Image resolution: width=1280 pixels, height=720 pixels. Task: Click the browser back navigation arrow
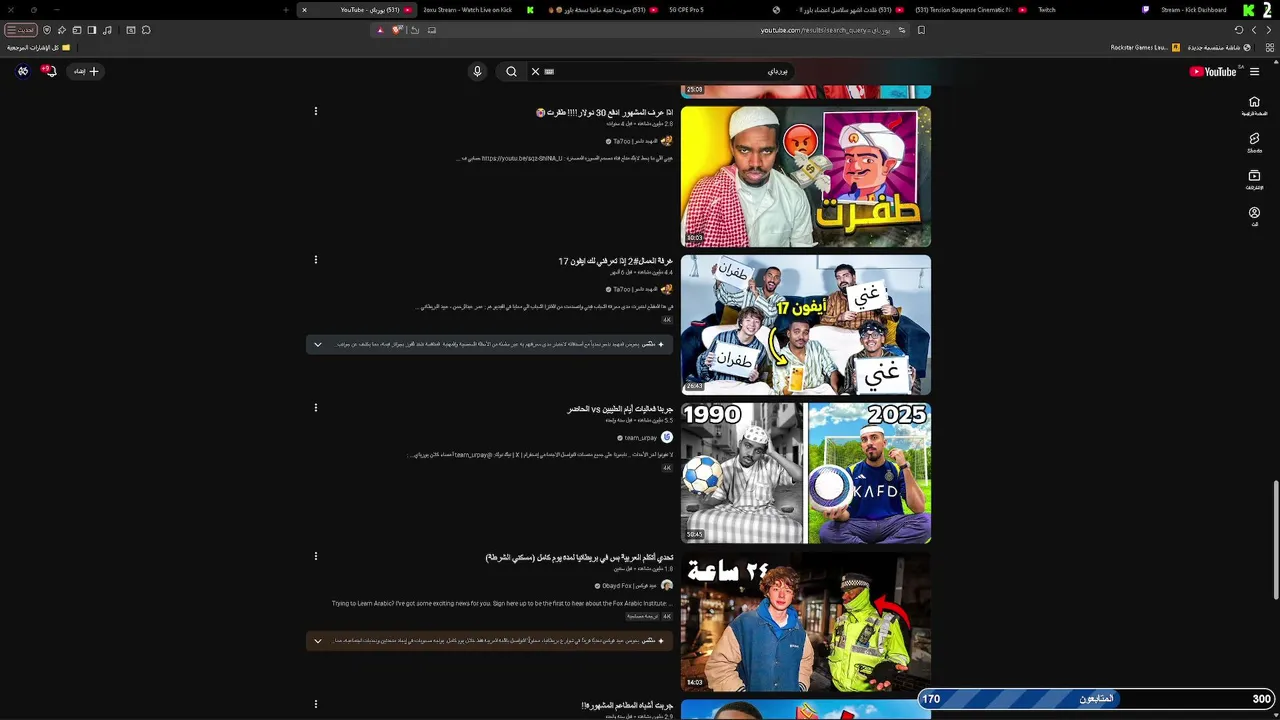(x=1270, y=30)
